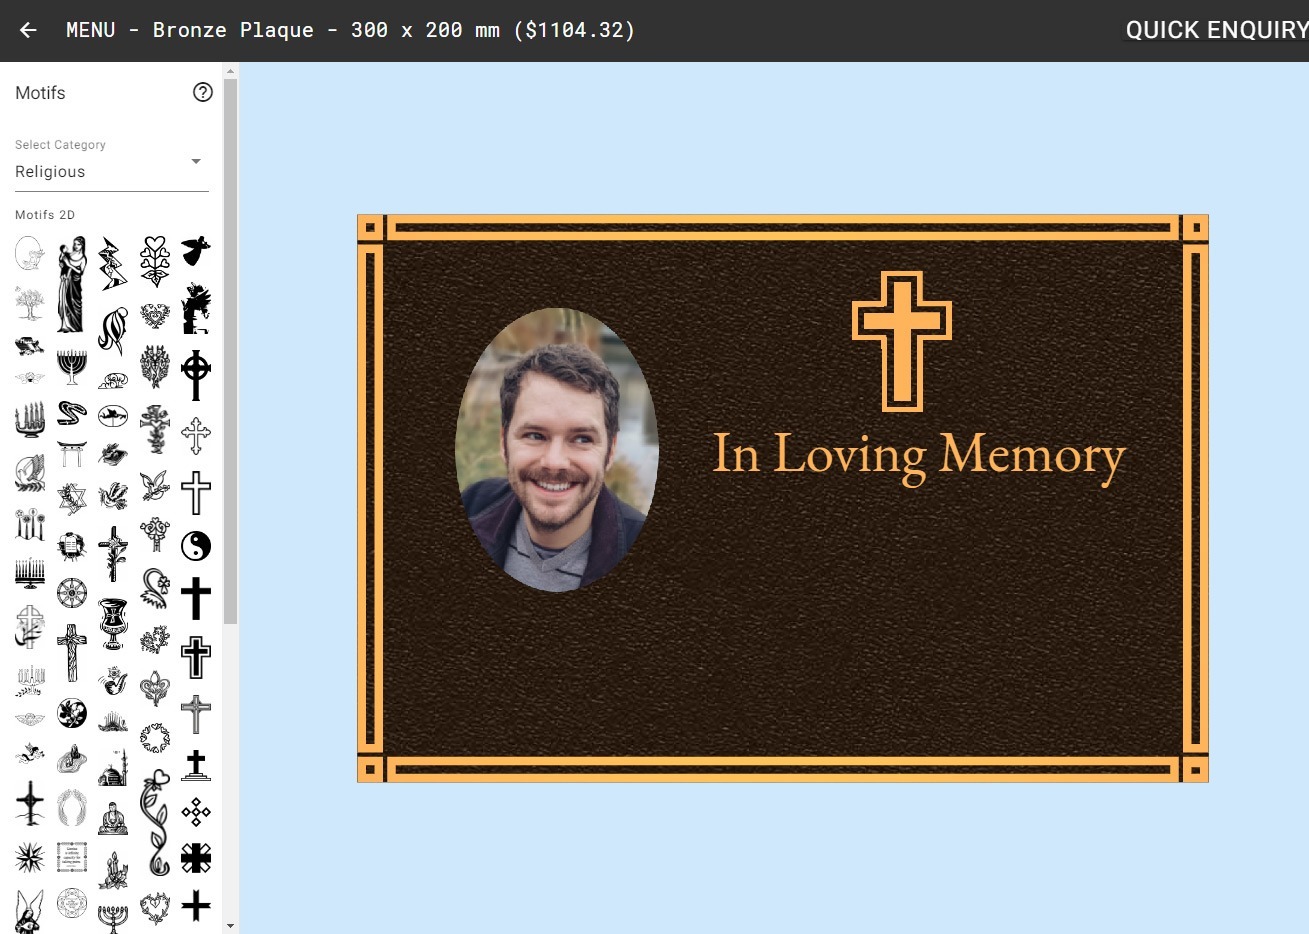This screenshot has width=1309, height=934.
Task: Click the scrollbar down arrow
Action: coord(230,926)
